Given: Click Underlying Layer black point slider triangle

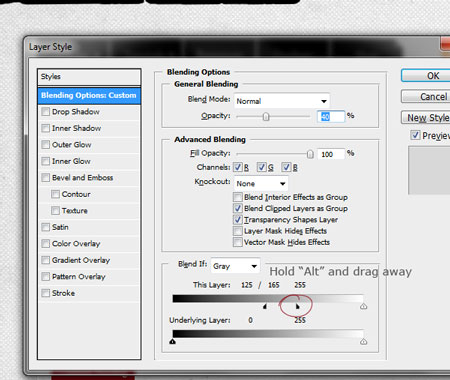Looking at the screenshot, I should pos(172,341).
